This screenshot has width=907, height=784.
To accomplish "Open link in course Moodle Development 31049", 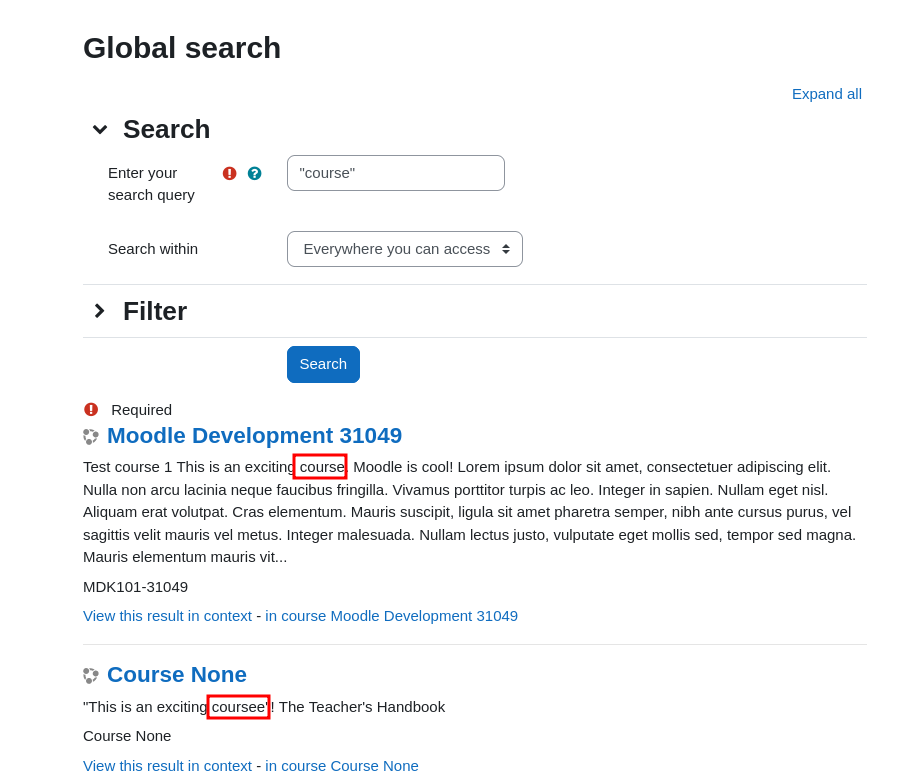I will (392, 616).
